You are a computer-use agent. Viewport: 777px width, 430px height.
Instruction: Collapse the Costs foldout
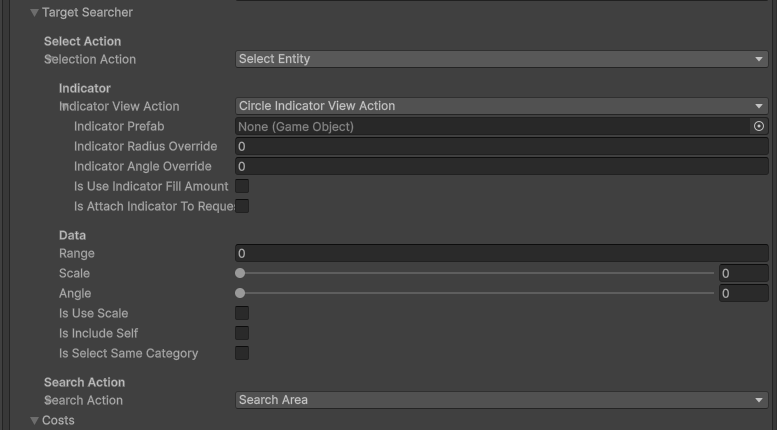point(35,421)
